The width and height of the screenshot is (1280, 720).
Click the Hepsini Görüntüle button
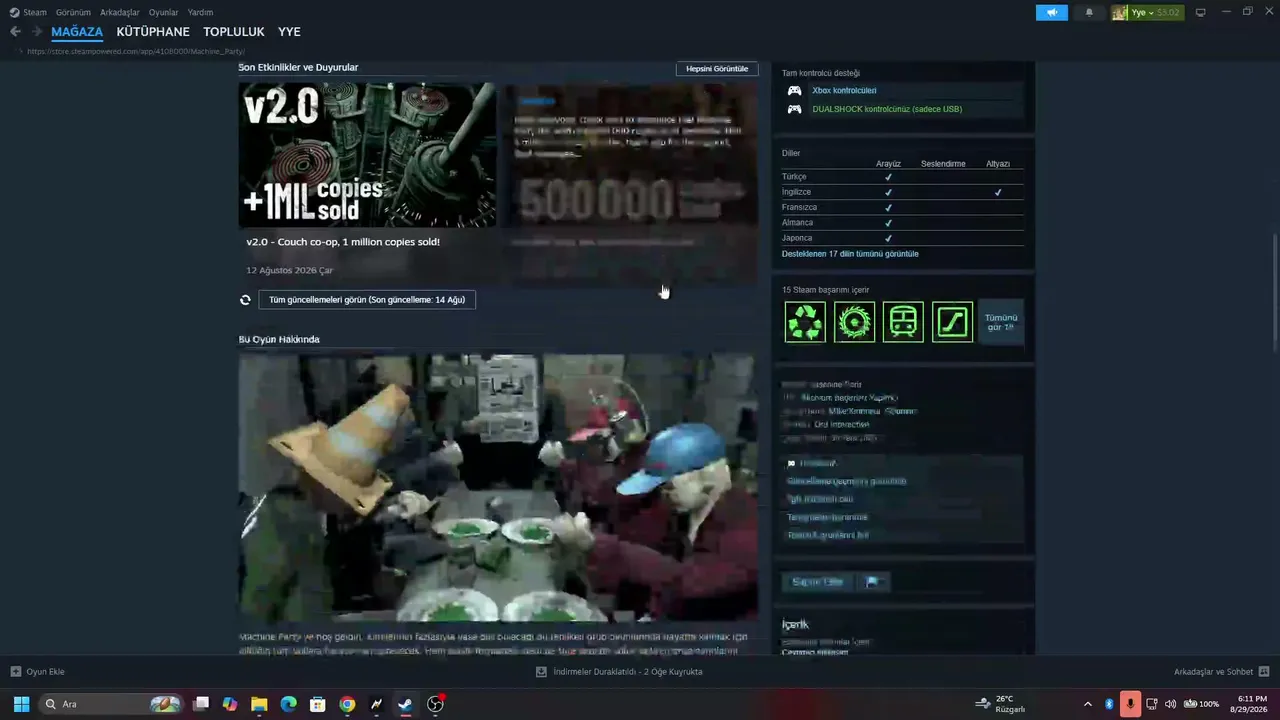pyautogui.click(x=717, y=69)
